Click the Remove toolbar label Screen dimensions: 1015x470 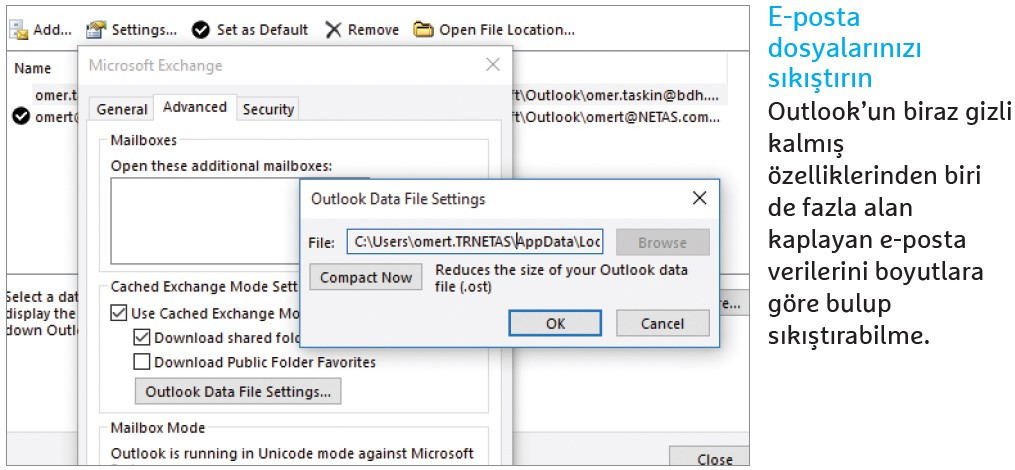coord(373,30)
